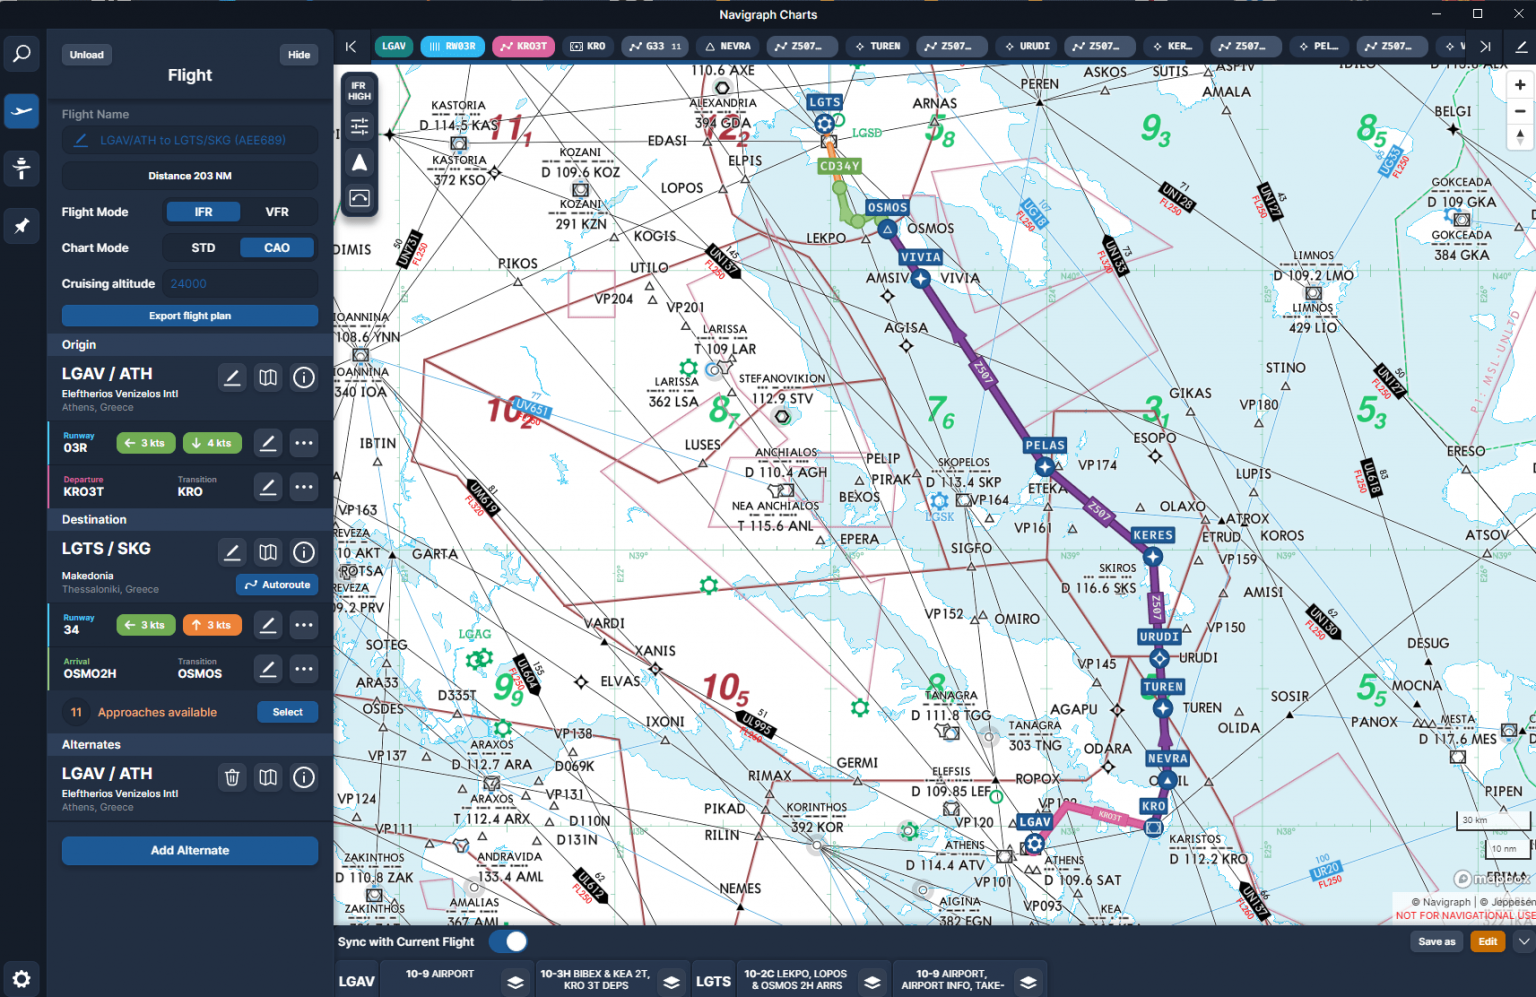Zoom out the map with minus

click(1520, 111)
